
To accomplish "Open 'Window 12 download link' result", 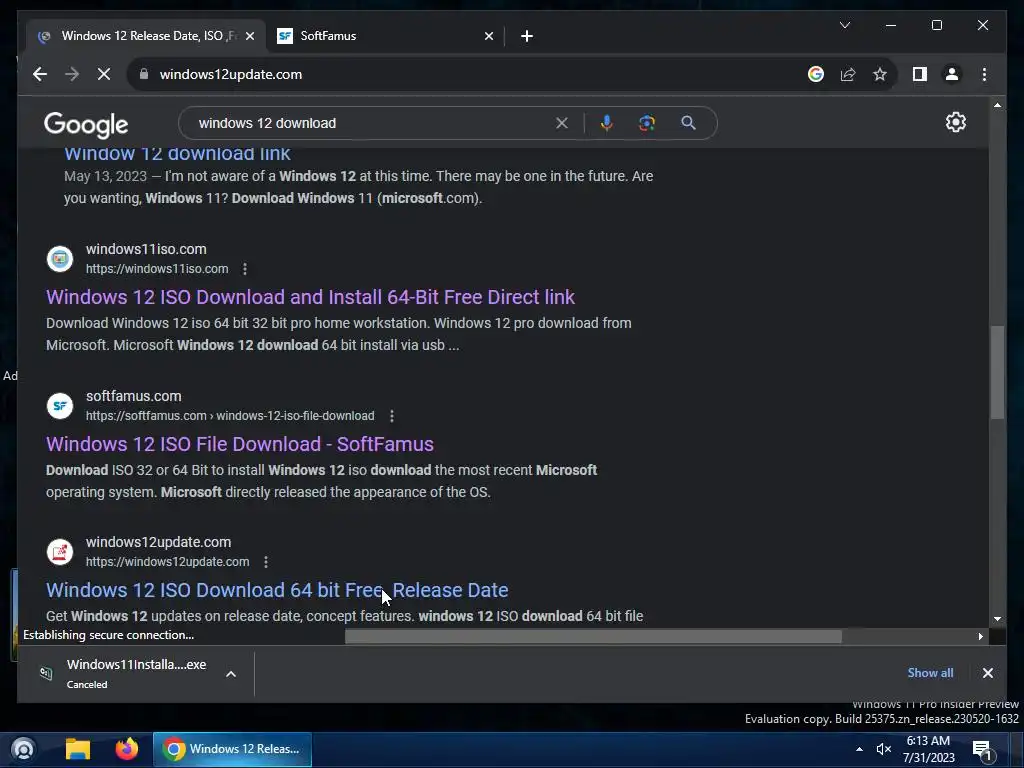I will tap(177, 153).
